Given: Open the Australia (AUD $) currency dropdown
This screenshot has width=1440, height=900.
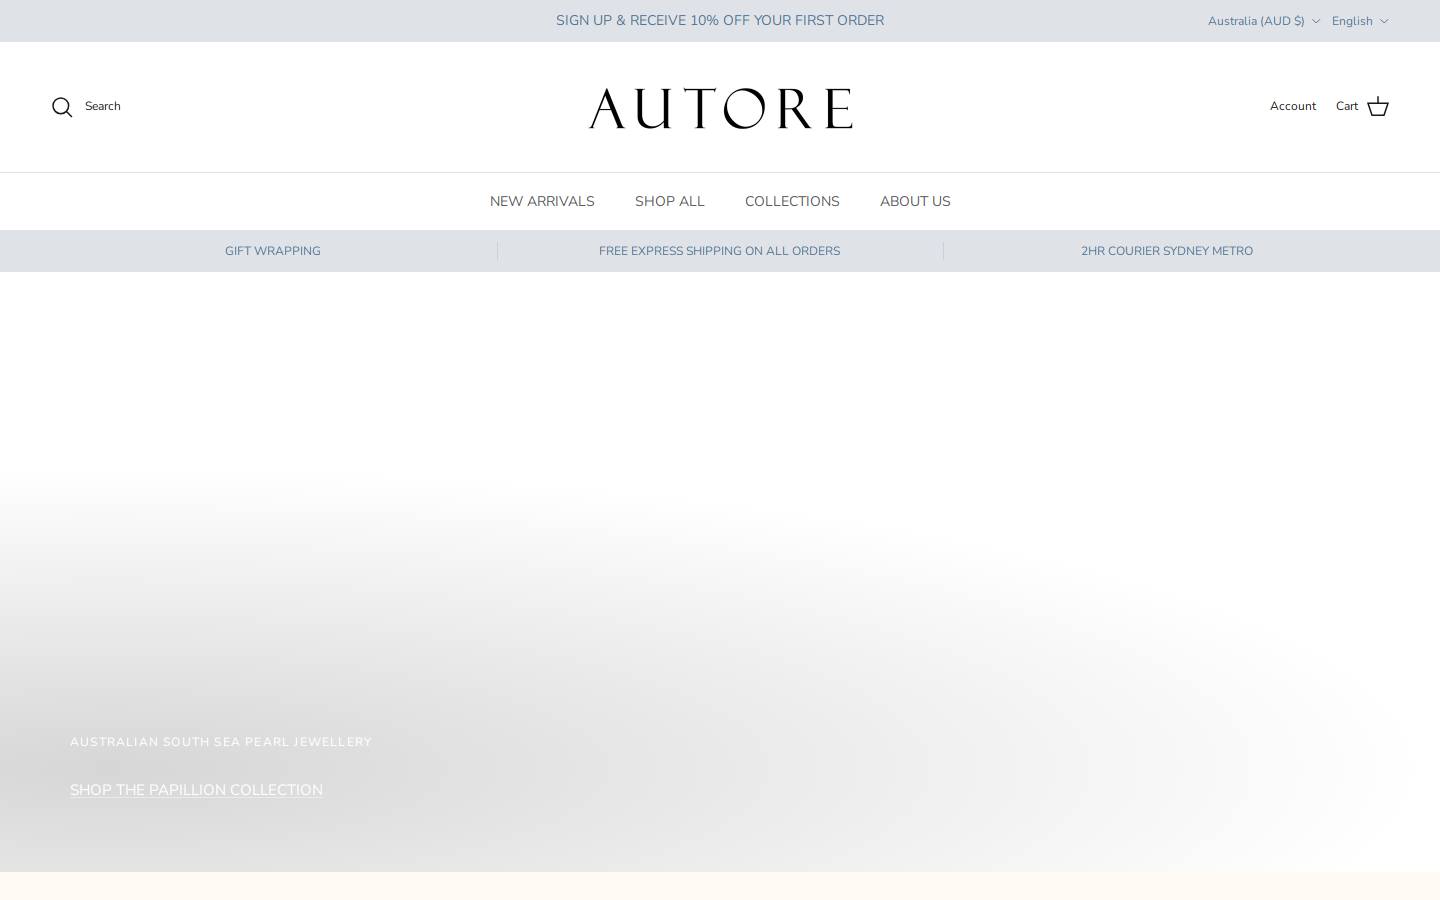Looking at the screenshot, I should (x=1264, y=21).
